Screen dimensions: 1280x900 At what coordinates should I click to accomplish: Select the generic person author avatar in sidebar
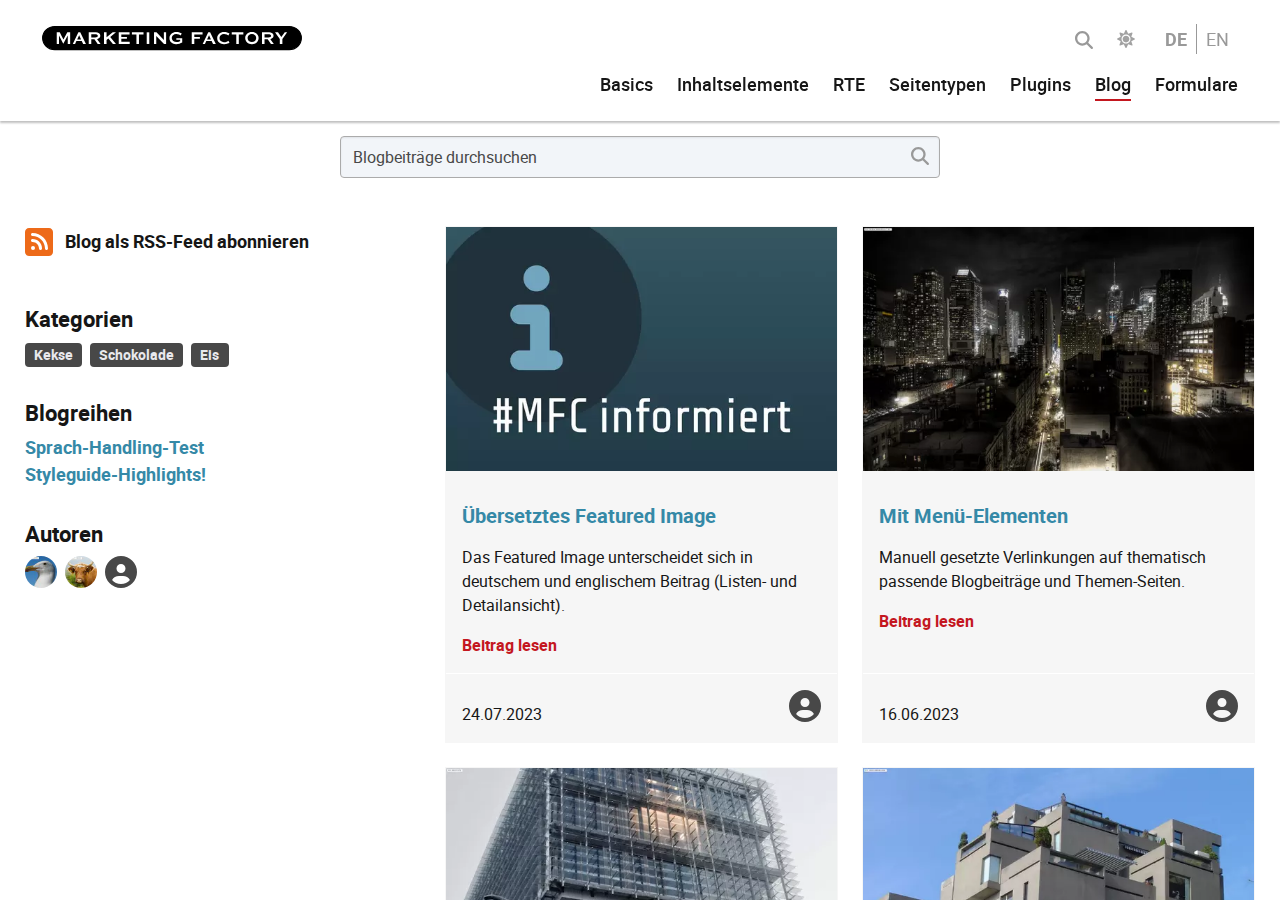point(121,572)
